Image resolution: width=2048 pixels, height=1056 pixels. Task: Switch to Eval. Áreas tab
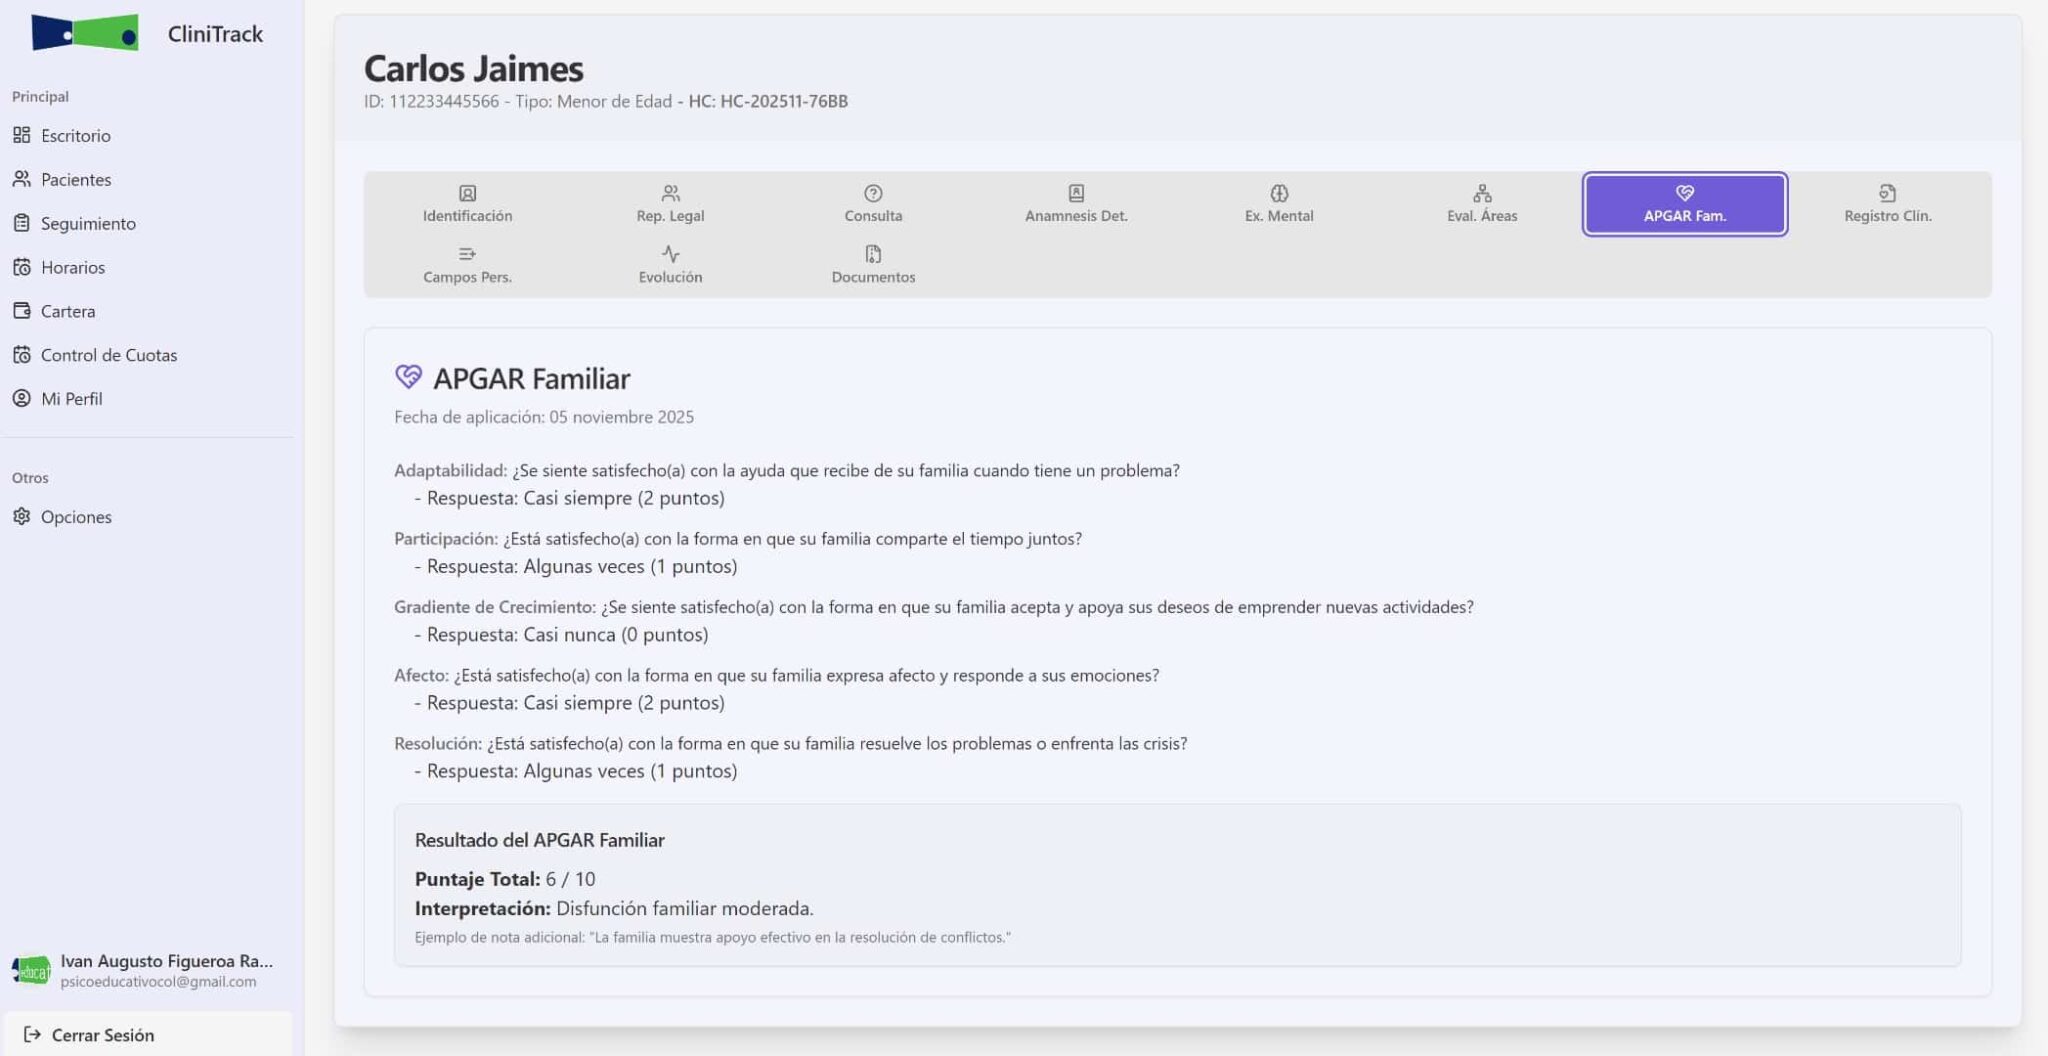(x=1482, y=204)
